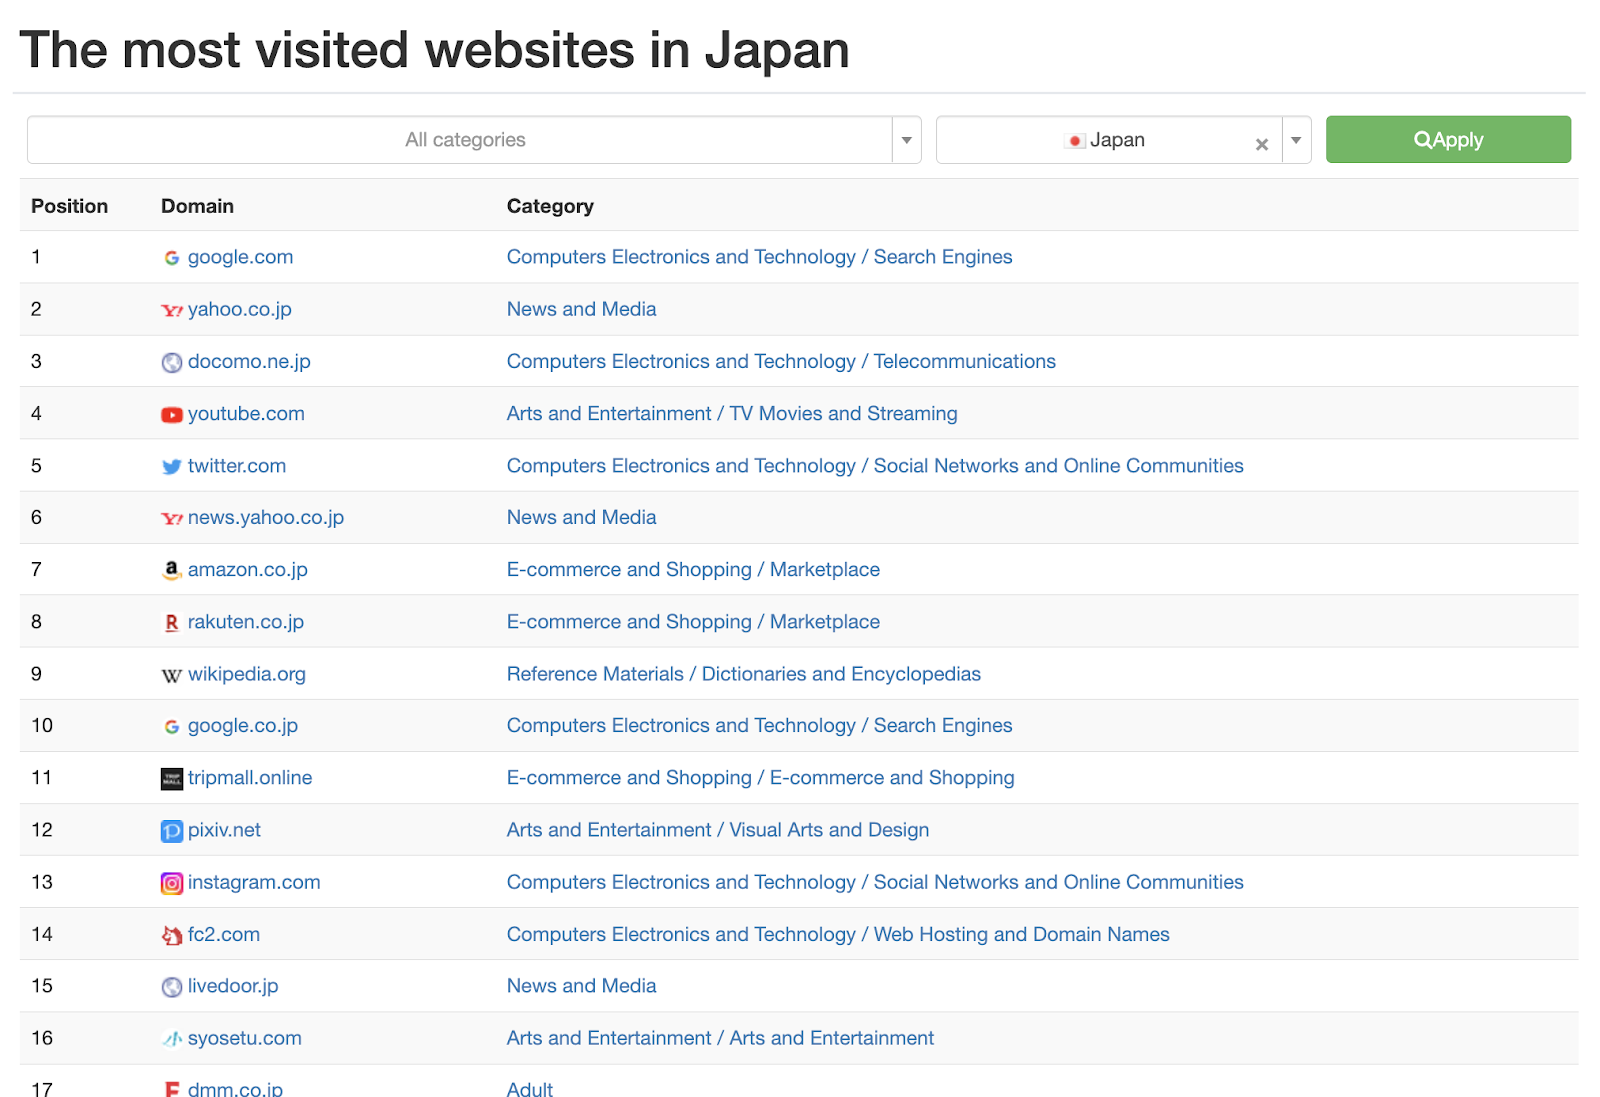Image resolution: width=1600 pixels, height=1097 pixels.
Task: Click the Pixiv P icon
Action: (172, 831)
